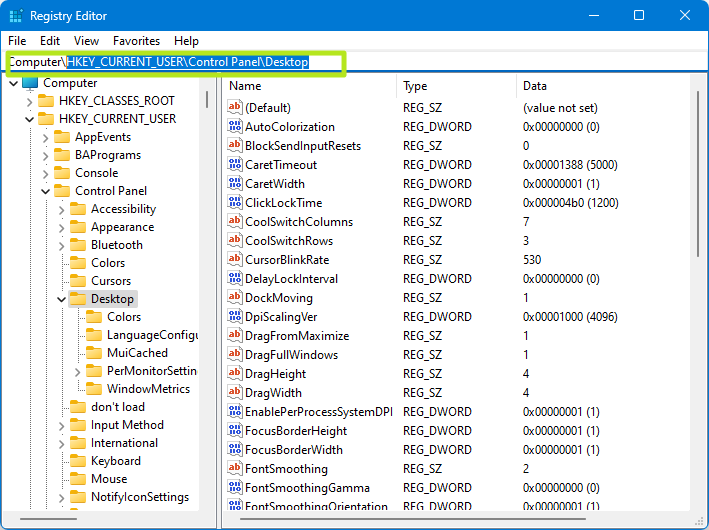Click the AutoColorization DWORD value icon
709x530 pixels.
235,126
